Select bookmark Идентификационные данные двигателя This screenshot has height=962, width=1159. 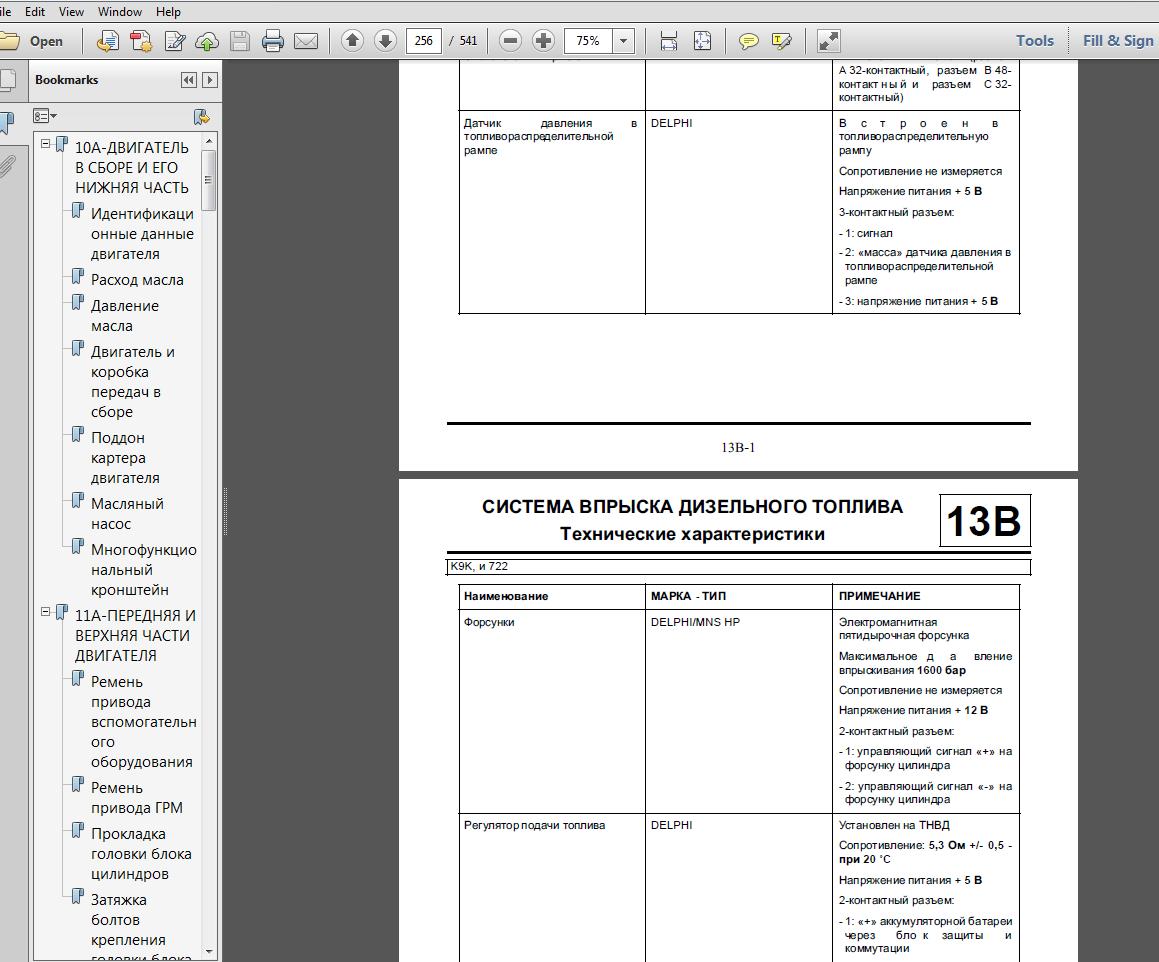click(142, 234)
